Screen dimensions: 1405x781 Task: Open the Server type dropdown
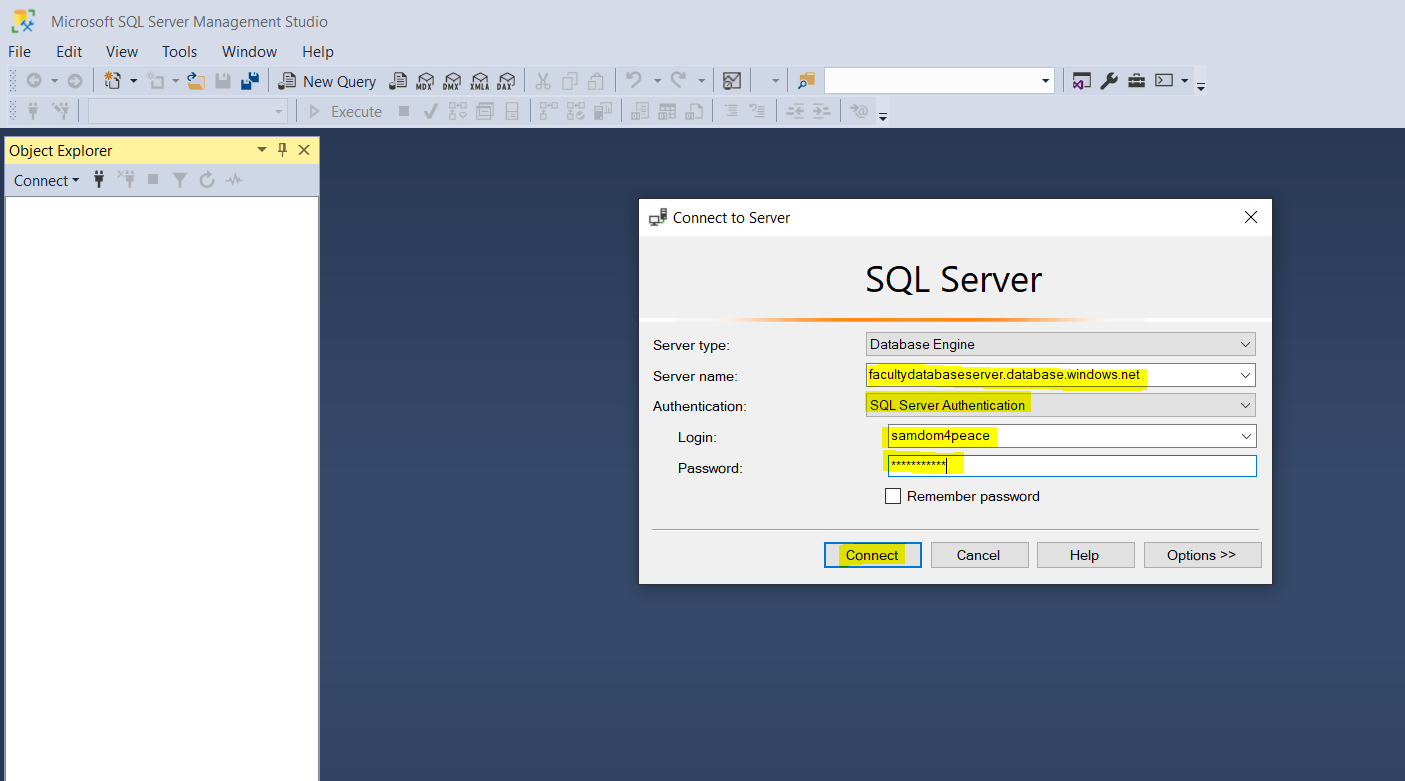1060,344
